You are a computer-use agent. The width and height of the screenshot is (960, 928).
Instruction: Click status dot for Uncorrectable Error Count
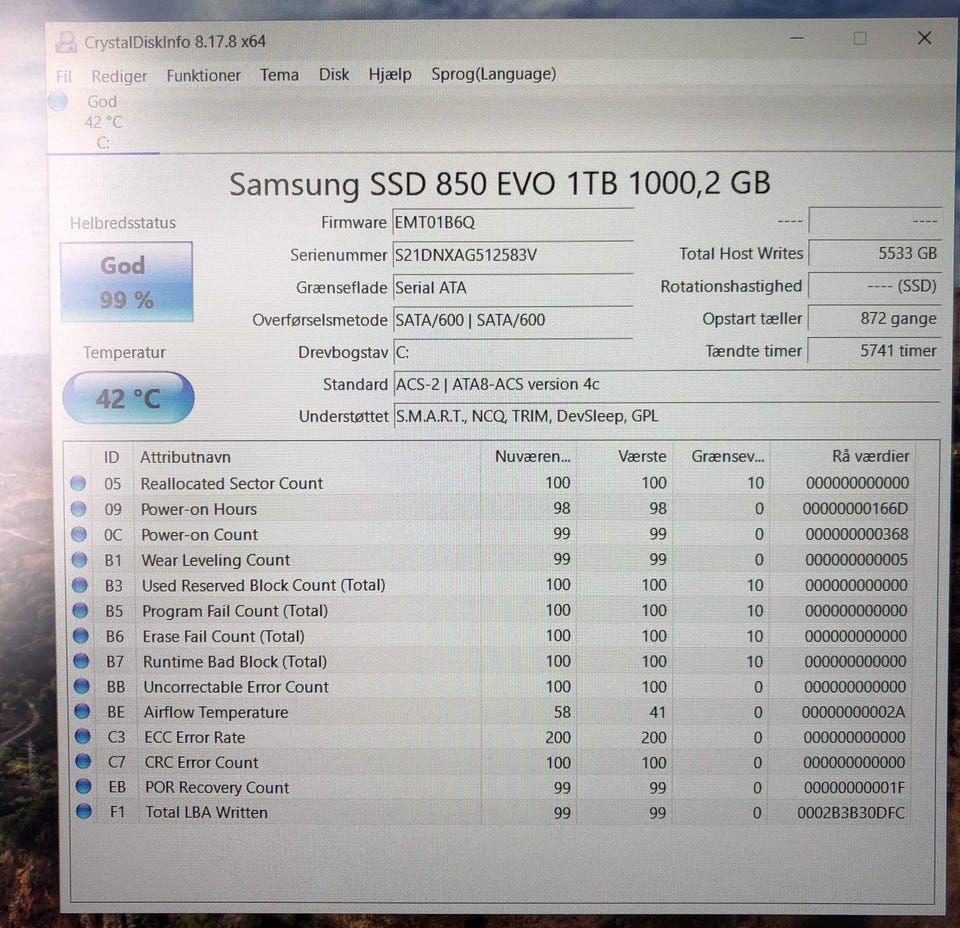pyautogui.click(x=81, y=687)
